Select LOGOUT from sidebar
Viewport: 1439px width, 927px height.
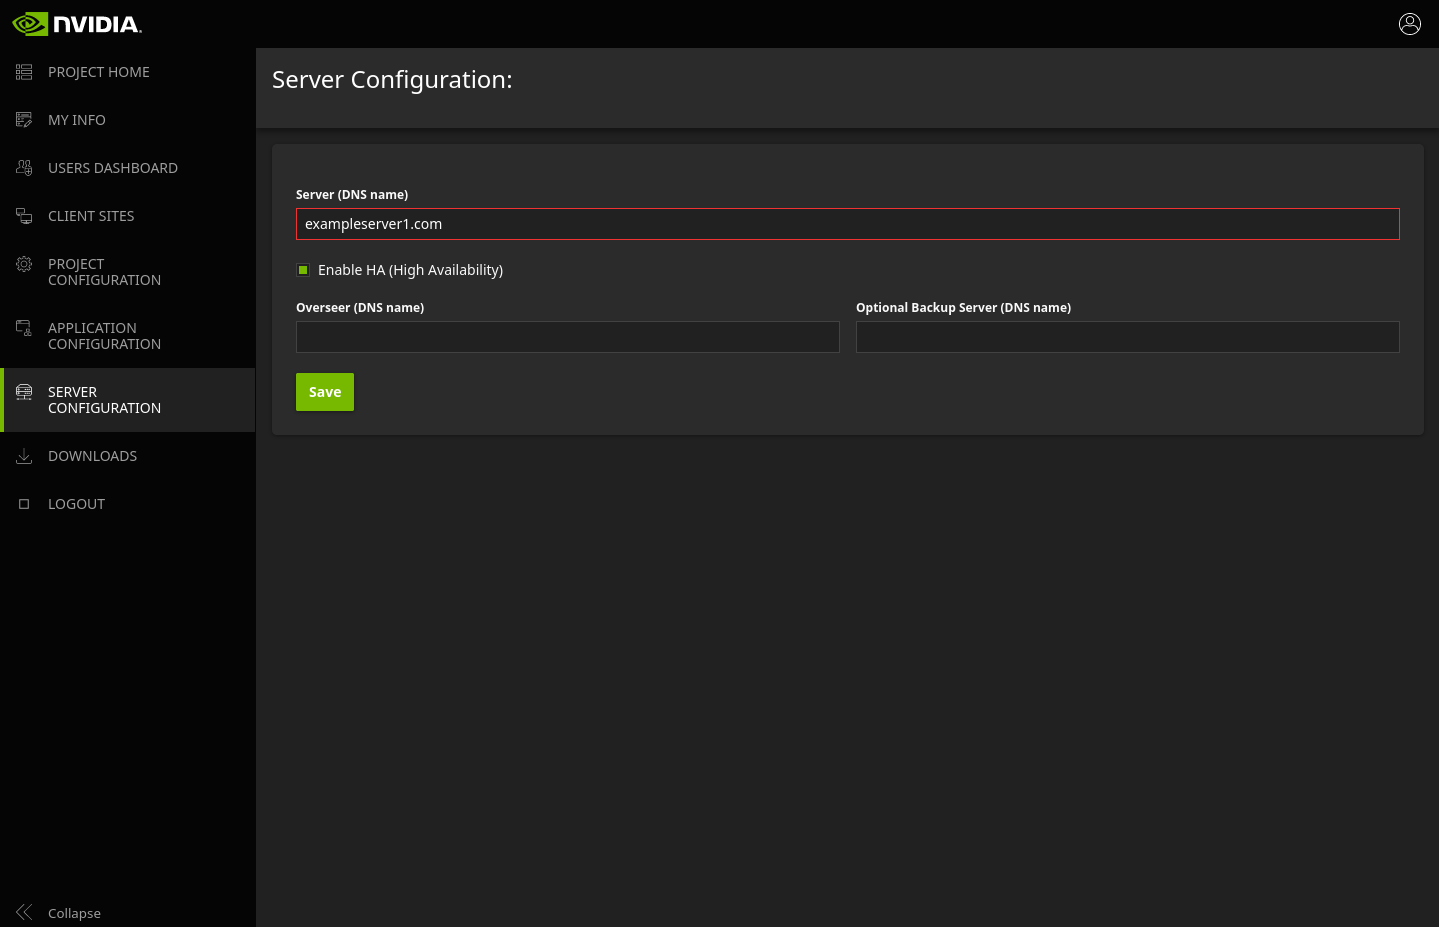point(128,504)
